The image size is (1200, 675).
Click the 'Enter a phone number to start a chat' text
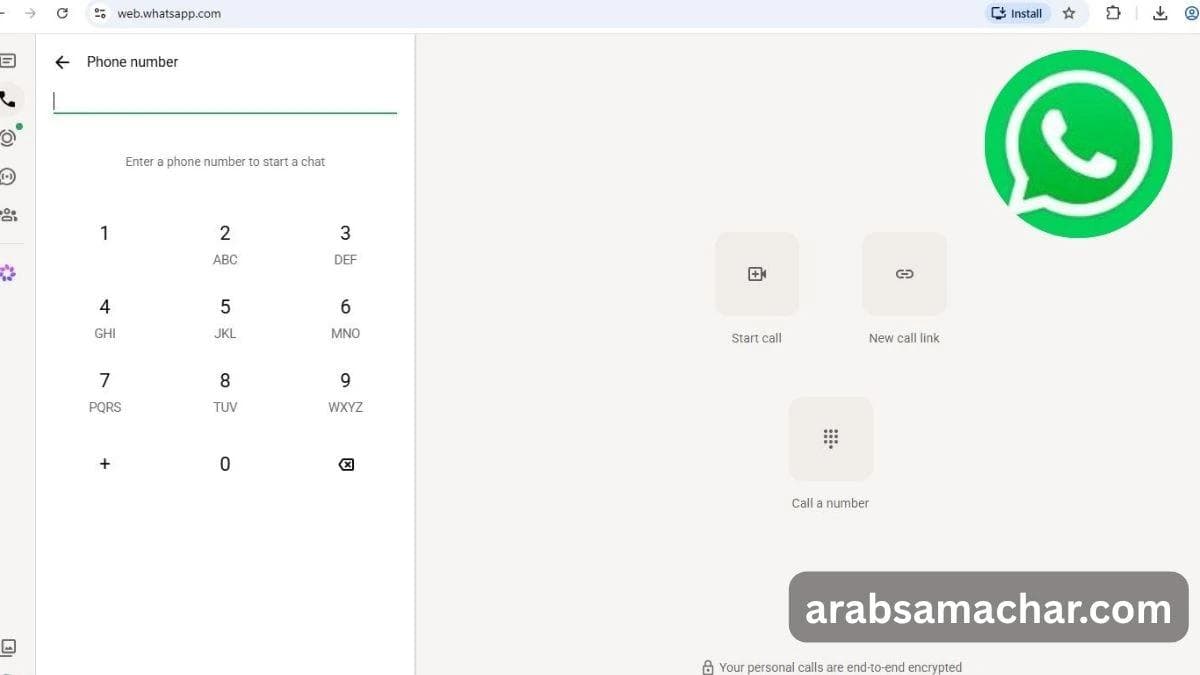(225, 161)
